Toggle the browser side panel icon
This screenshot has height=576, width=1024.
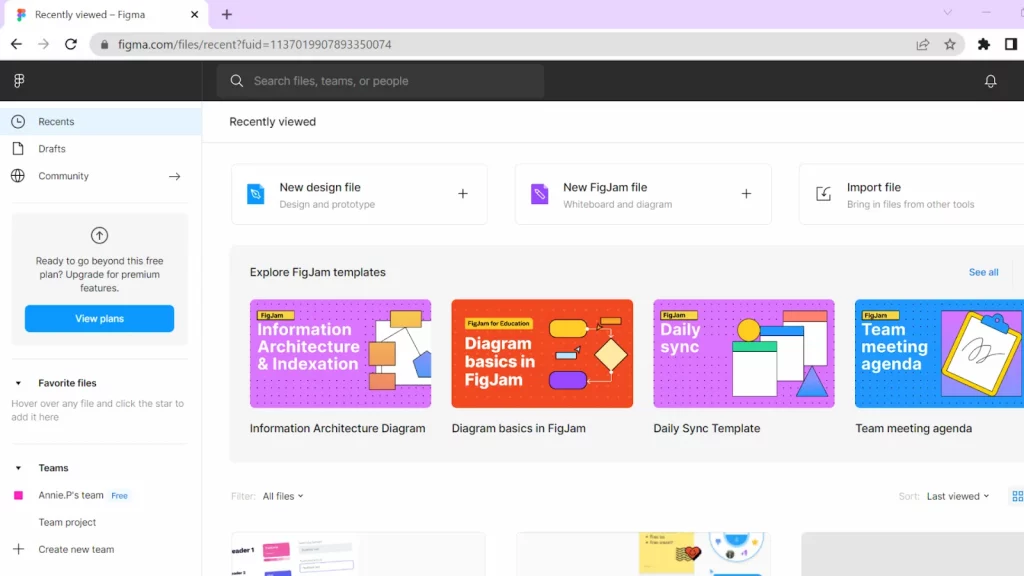tap(1010, 44)
